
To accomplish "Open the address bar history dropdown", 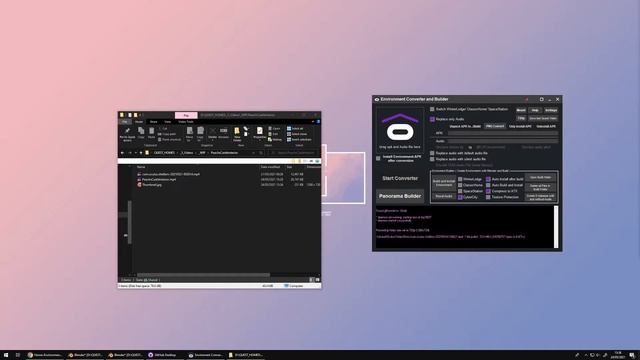I will pos(253,153).
